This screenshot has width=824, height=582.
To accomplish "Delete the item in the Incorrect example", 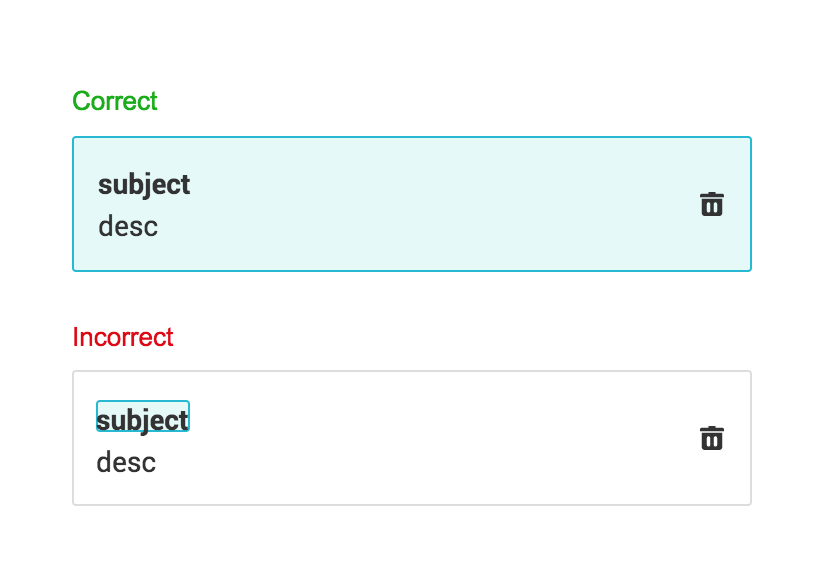I will click(711, 438).
